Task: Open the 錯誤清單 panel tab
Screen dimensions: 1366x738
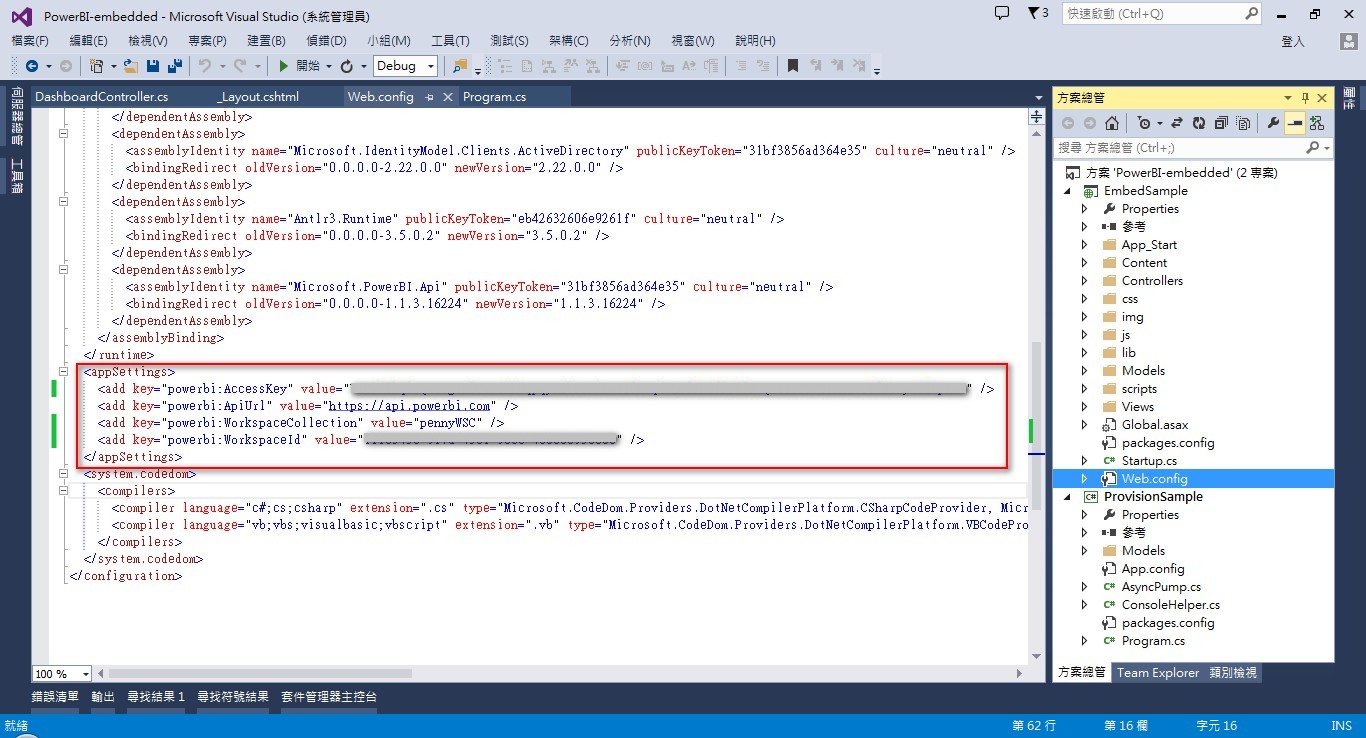Action: pos(56,697)
